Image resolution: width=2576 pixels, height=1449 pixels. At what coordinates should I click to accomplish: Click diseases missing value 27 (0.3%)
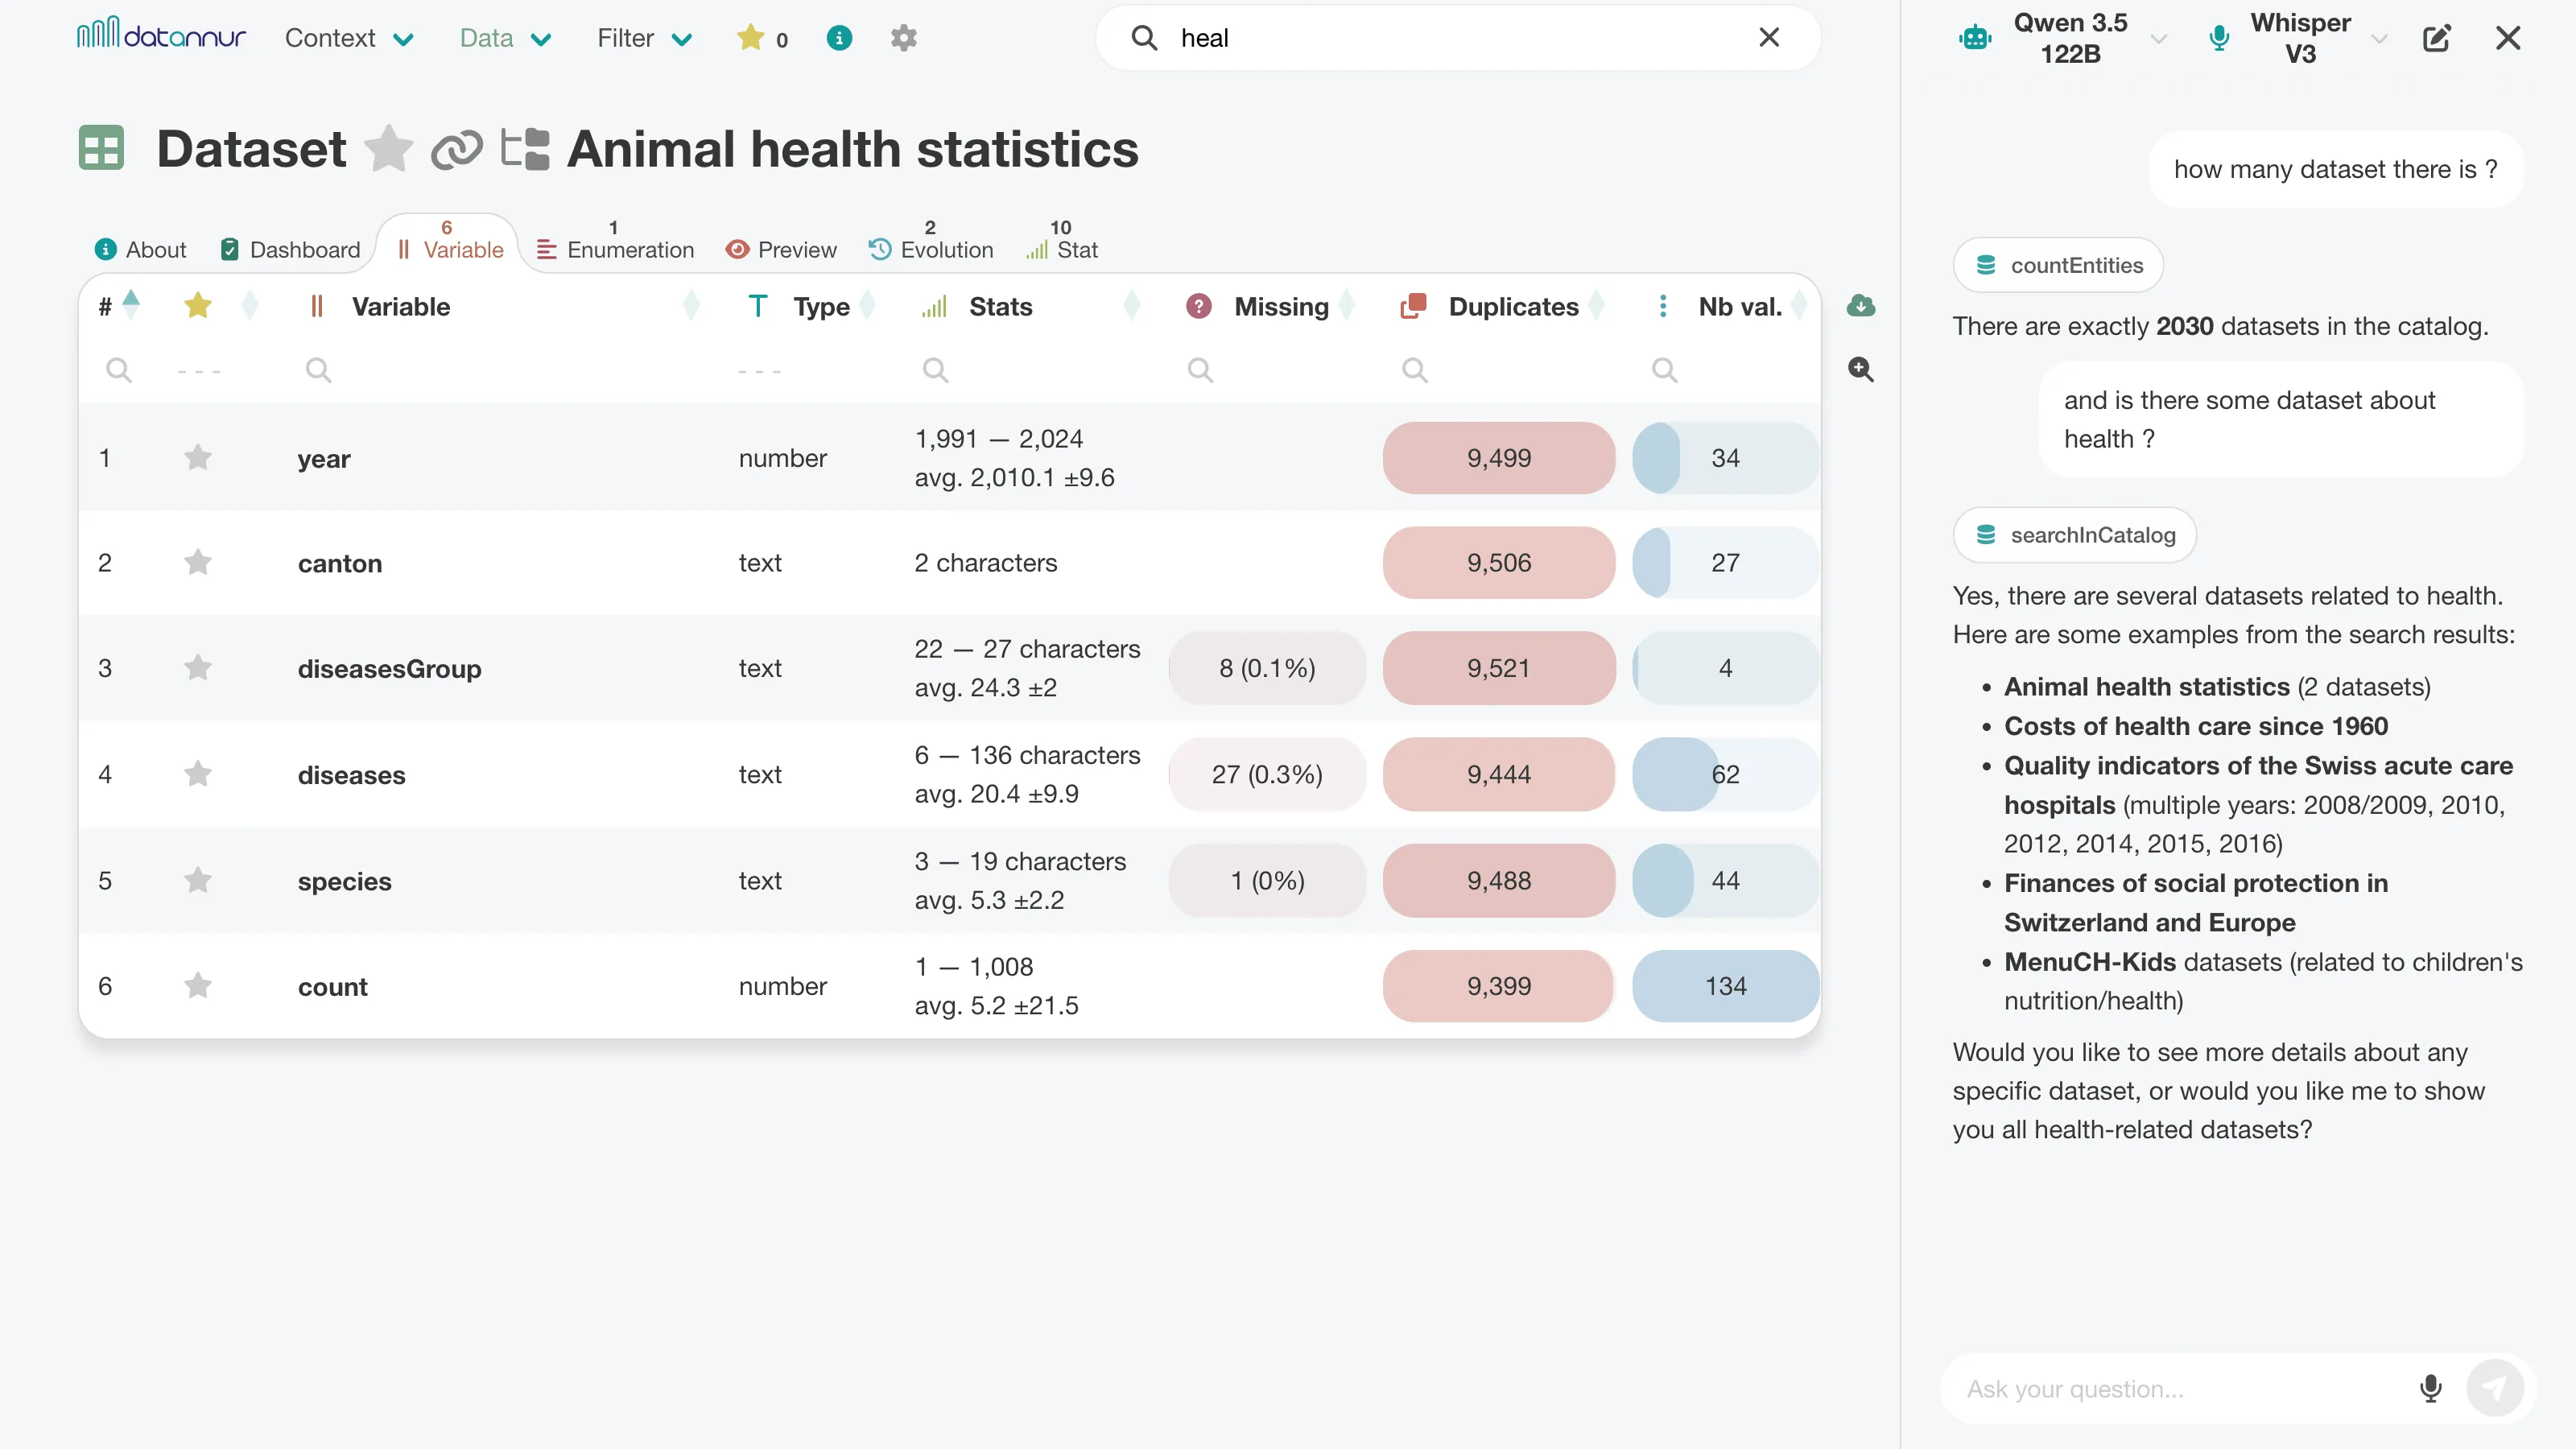coord(1267,774)
